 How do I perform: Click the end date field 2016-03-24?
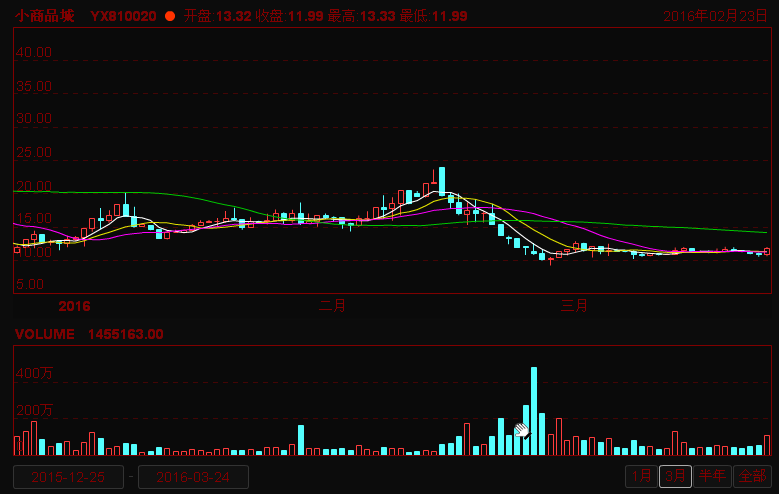tap(193, 477)
